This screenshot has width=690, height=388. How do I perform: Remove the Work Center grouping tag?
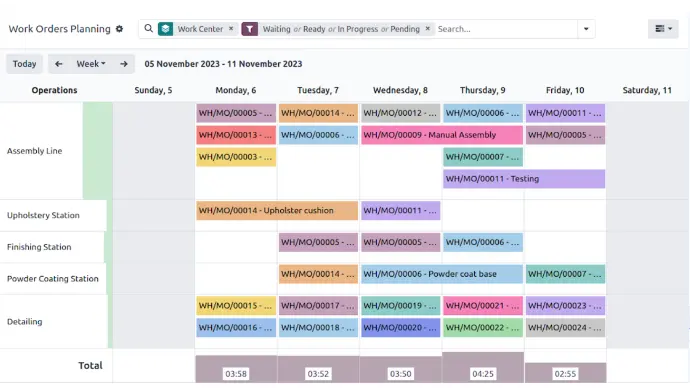[231, 29]
